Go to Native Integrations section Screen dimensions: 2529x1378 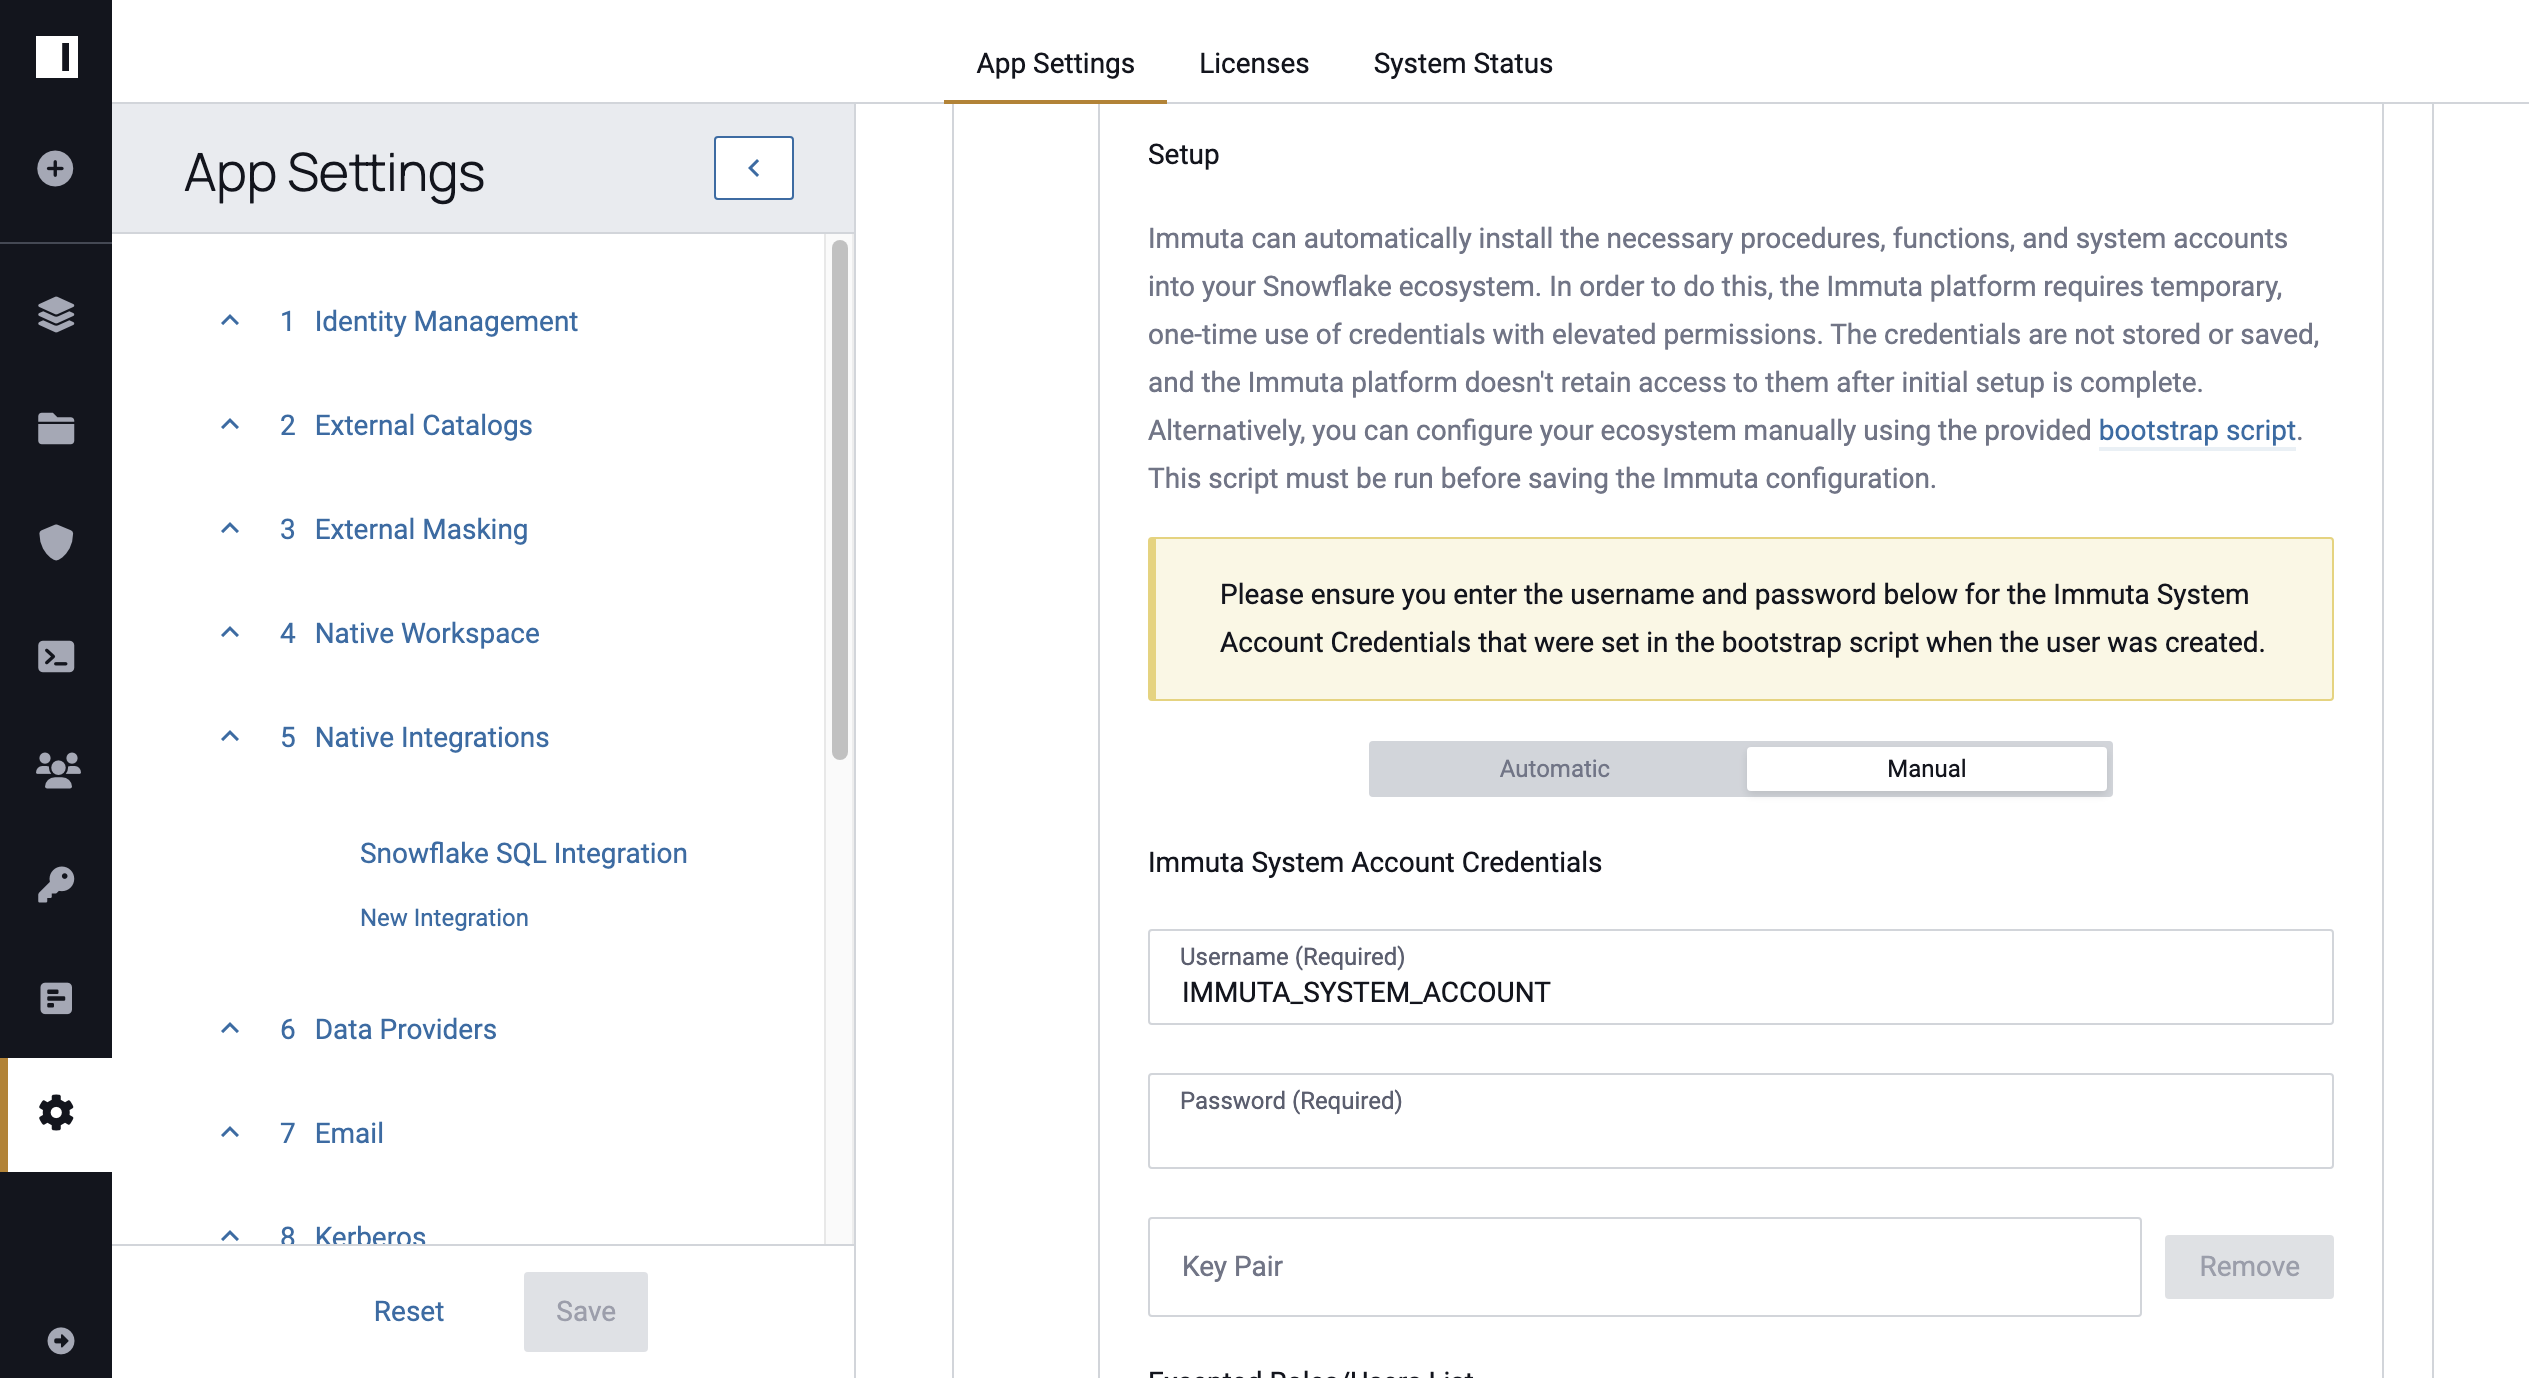coord(432,737)
